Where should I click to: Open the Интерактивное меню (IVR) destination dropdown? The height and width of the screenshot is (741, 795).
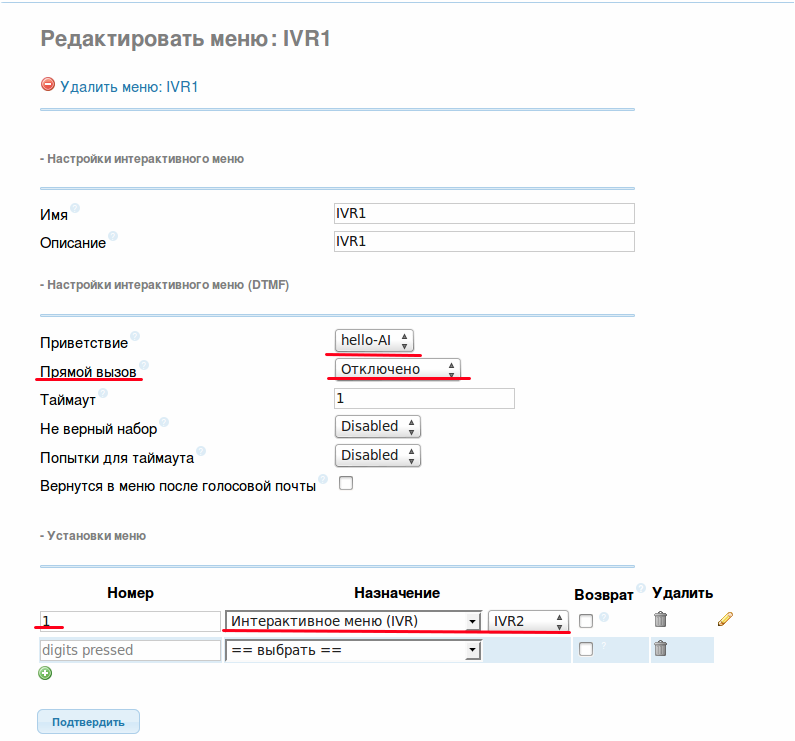tap(353, 621)
